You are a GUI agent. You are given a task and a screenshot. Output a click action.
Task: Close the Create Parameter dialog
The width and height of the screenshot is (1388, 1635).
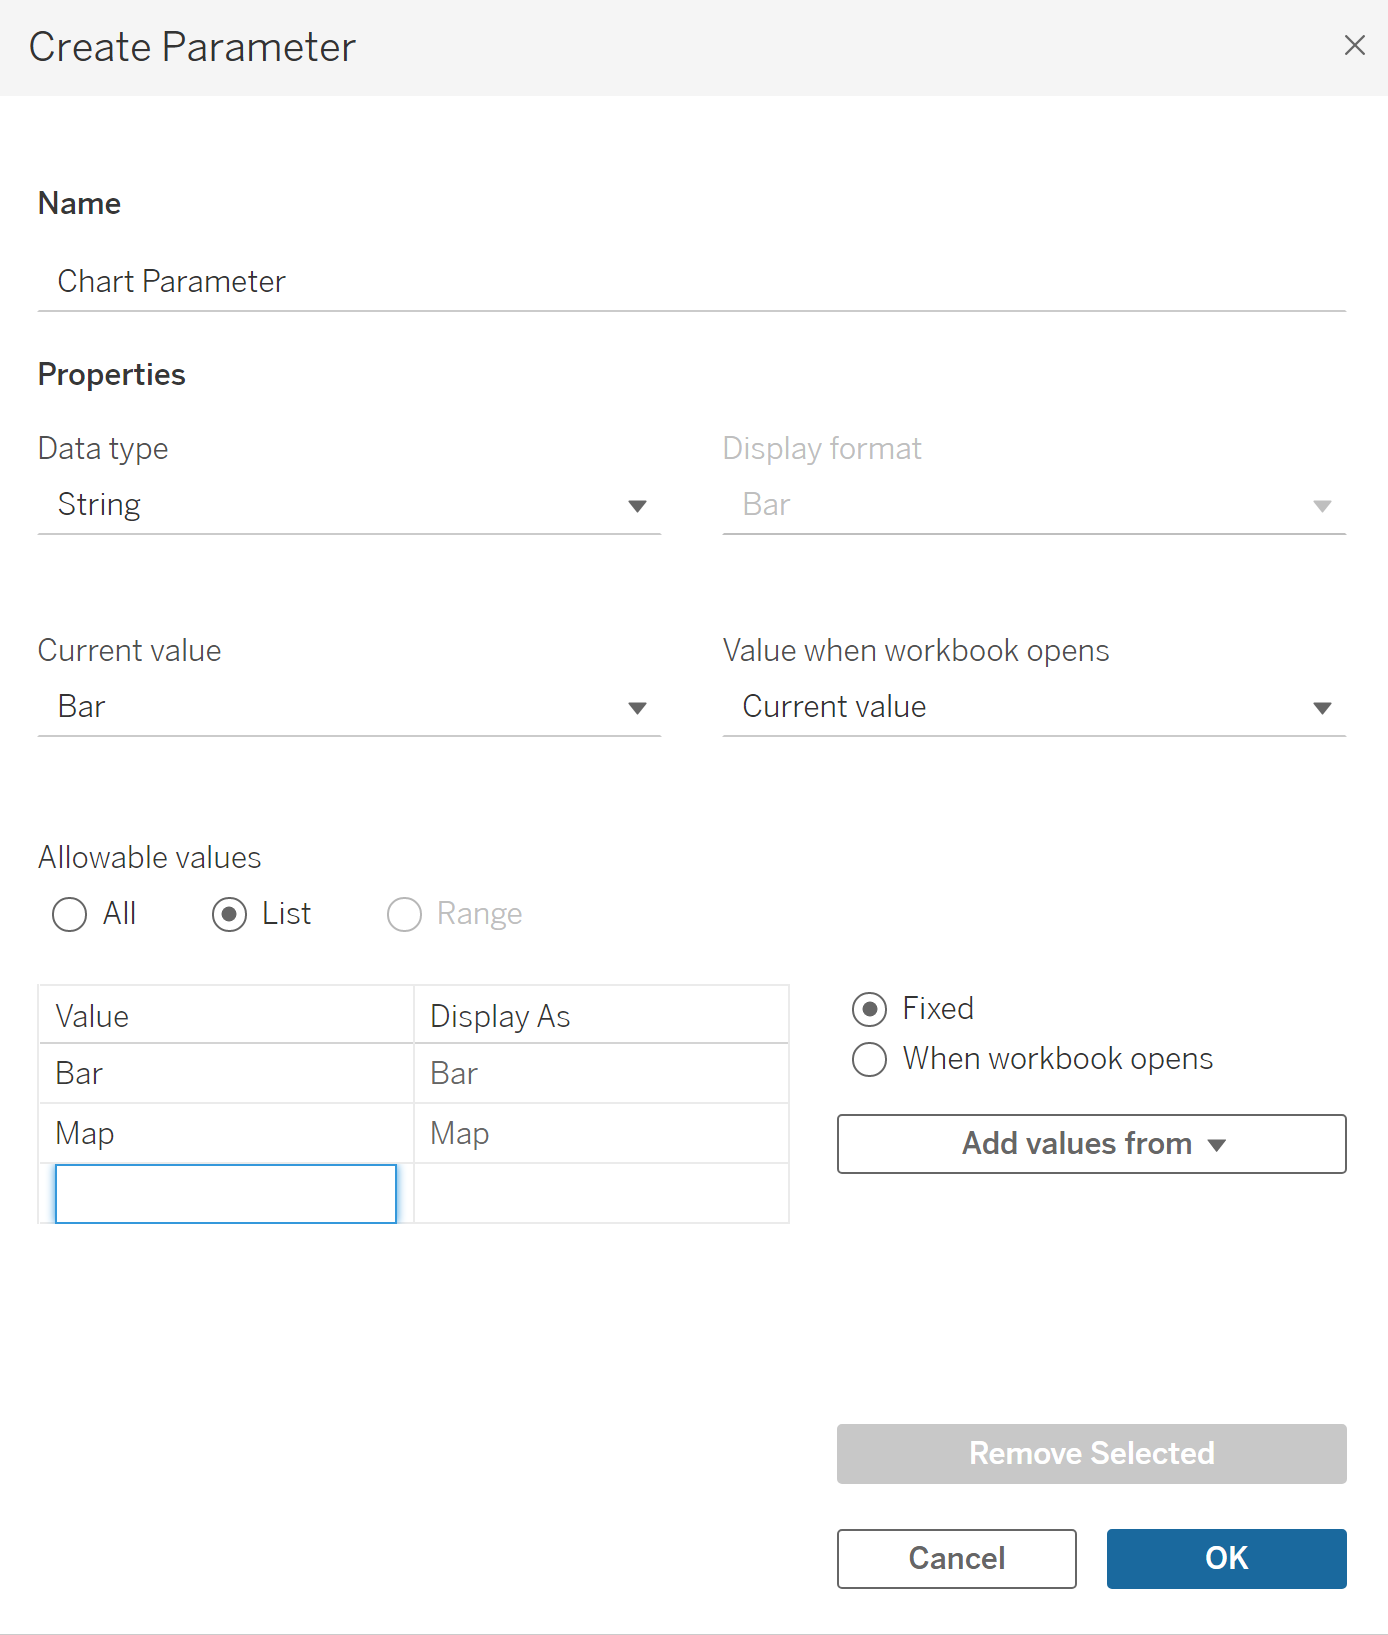pos(1354,45)
